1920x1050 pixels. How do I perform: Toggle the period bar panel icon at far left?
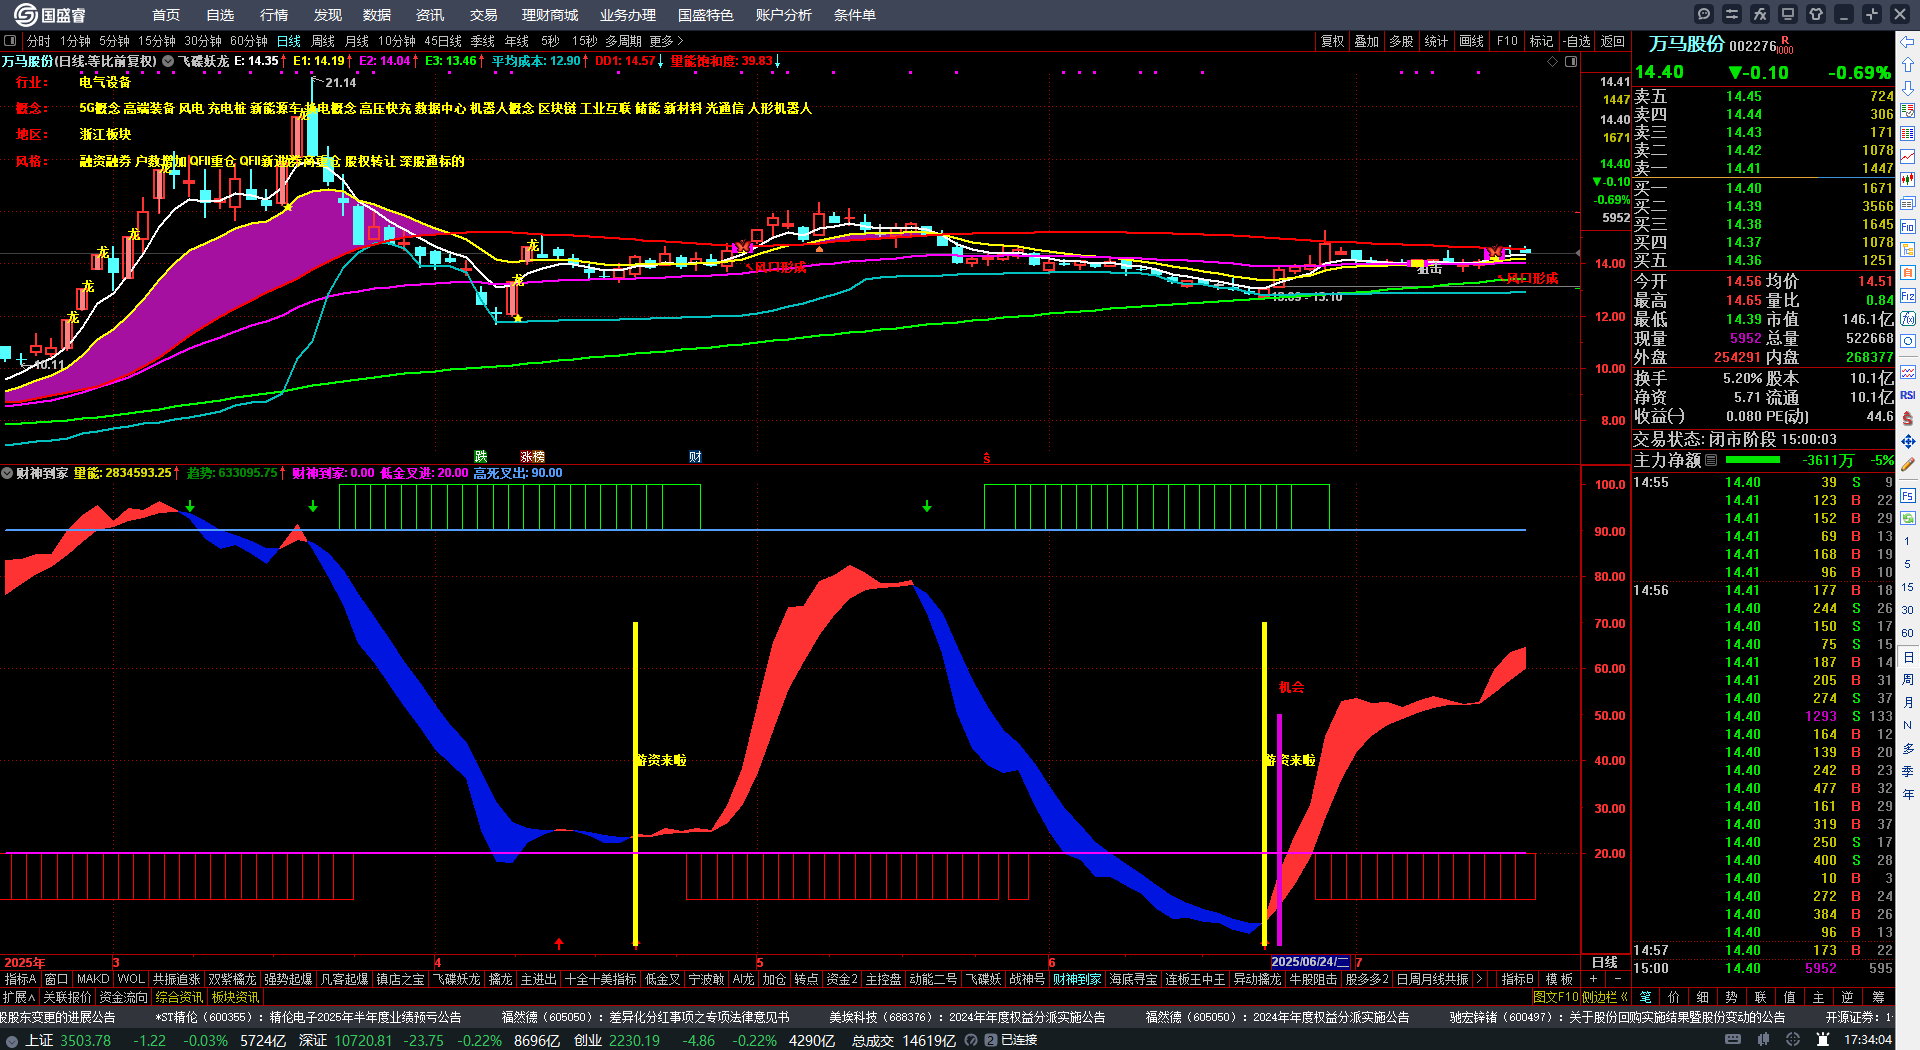[x=10, y=41]
